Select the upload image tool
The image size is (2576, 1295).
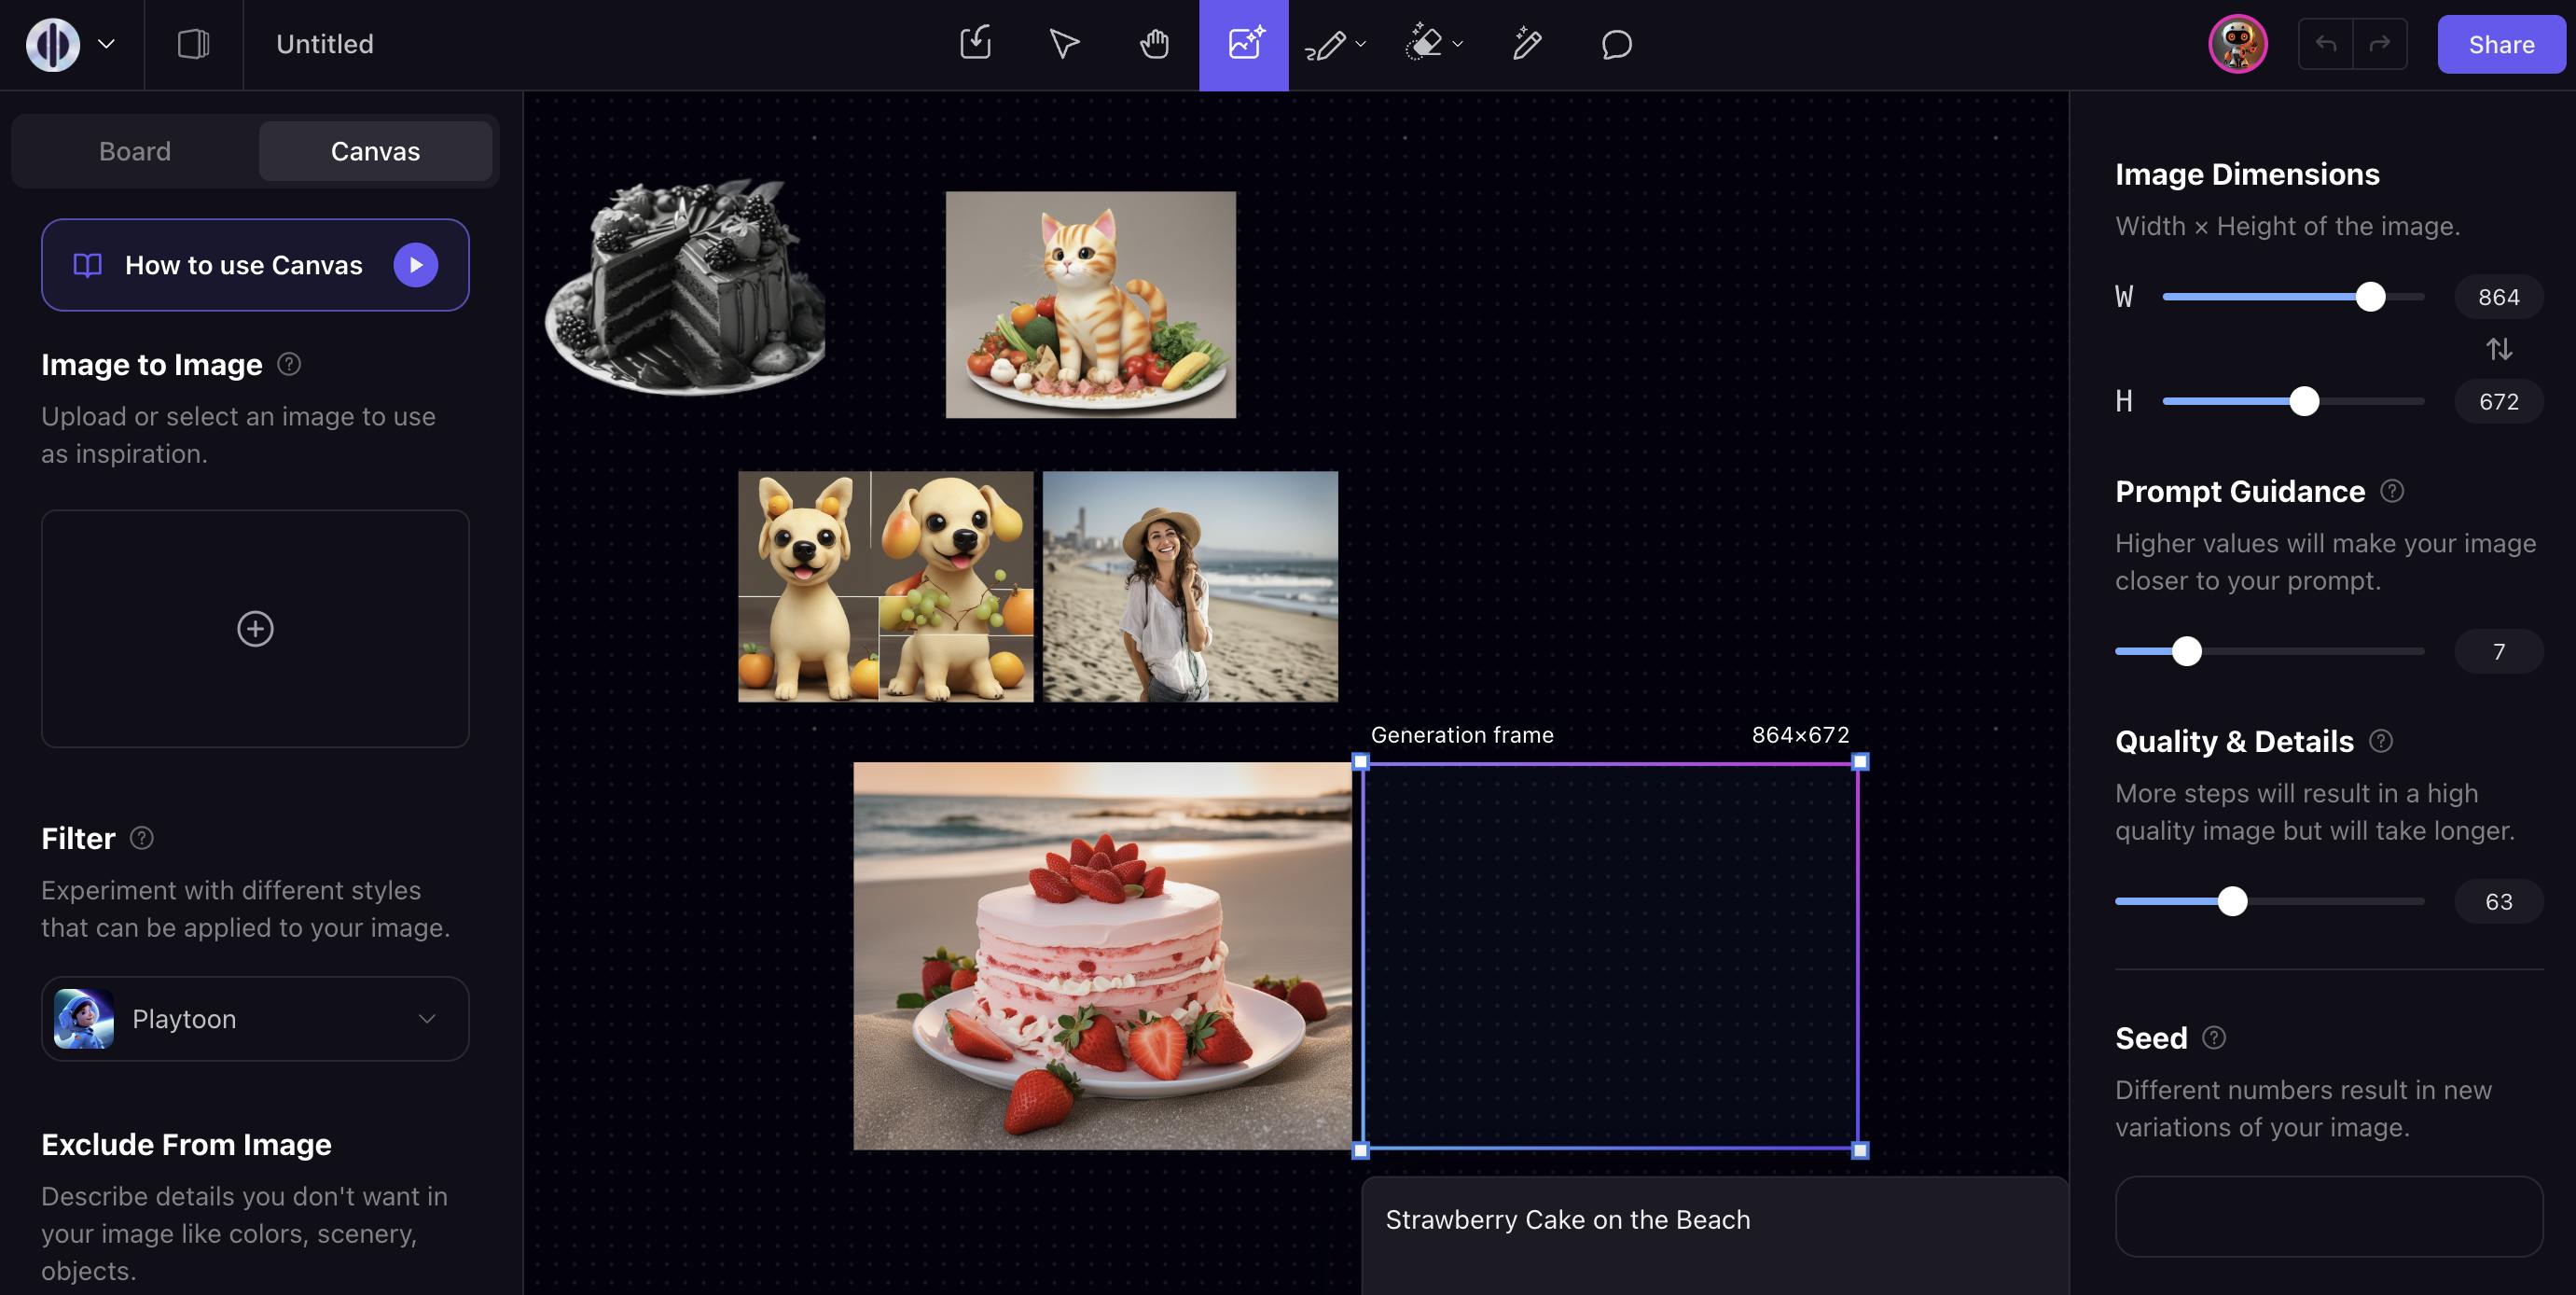pos(975,44)
